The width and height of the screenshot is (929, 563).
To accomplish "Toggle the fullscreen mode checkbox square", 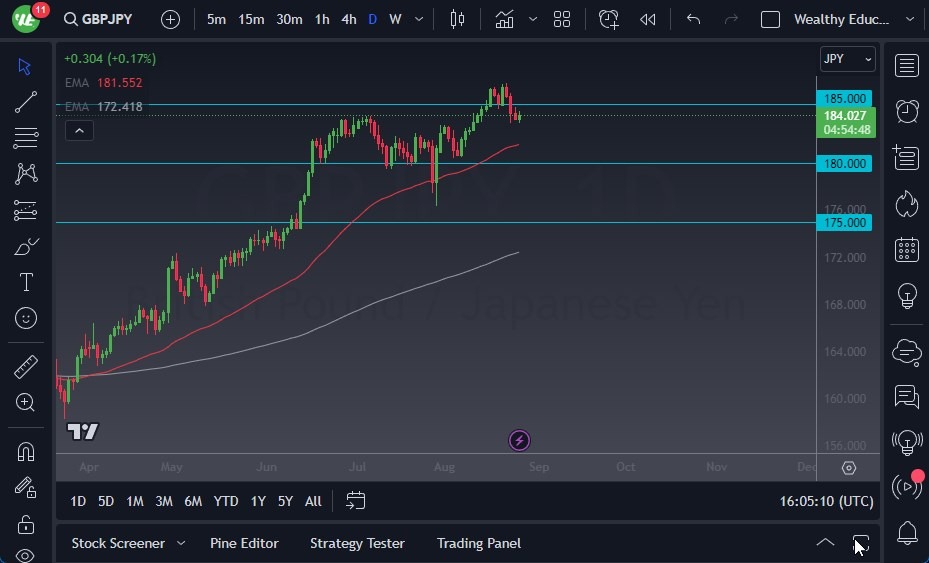I will [x=770, y=19].
